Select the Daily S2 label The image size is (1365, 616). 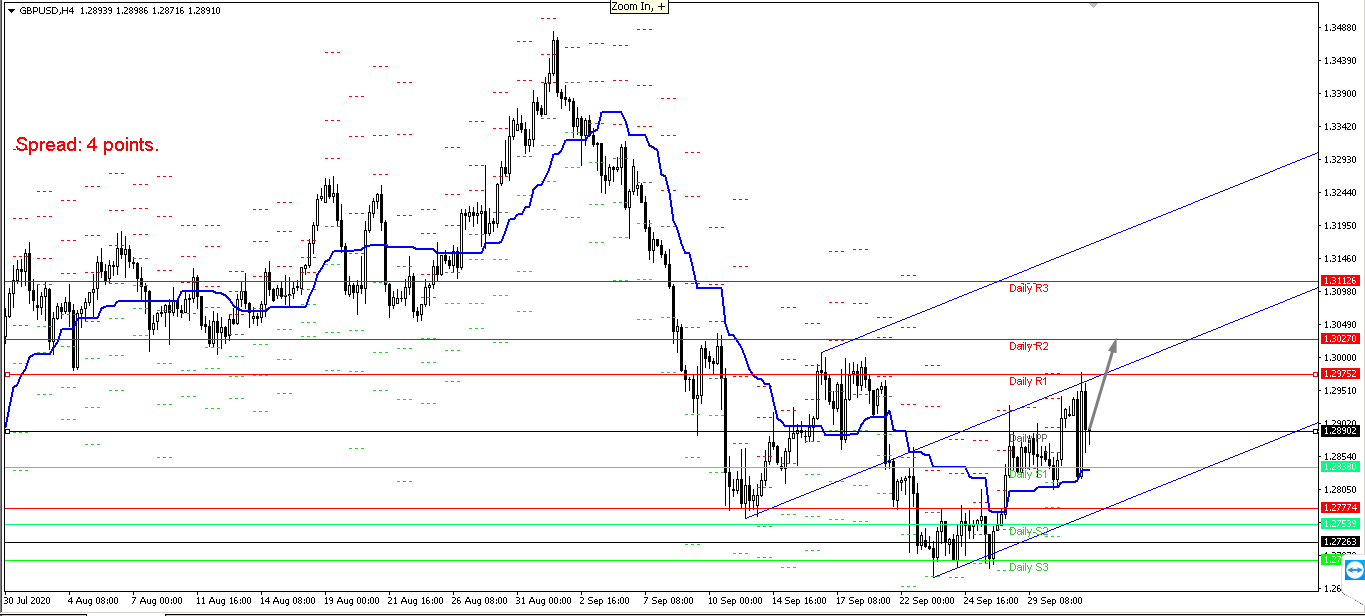[x=1028, y=531]
